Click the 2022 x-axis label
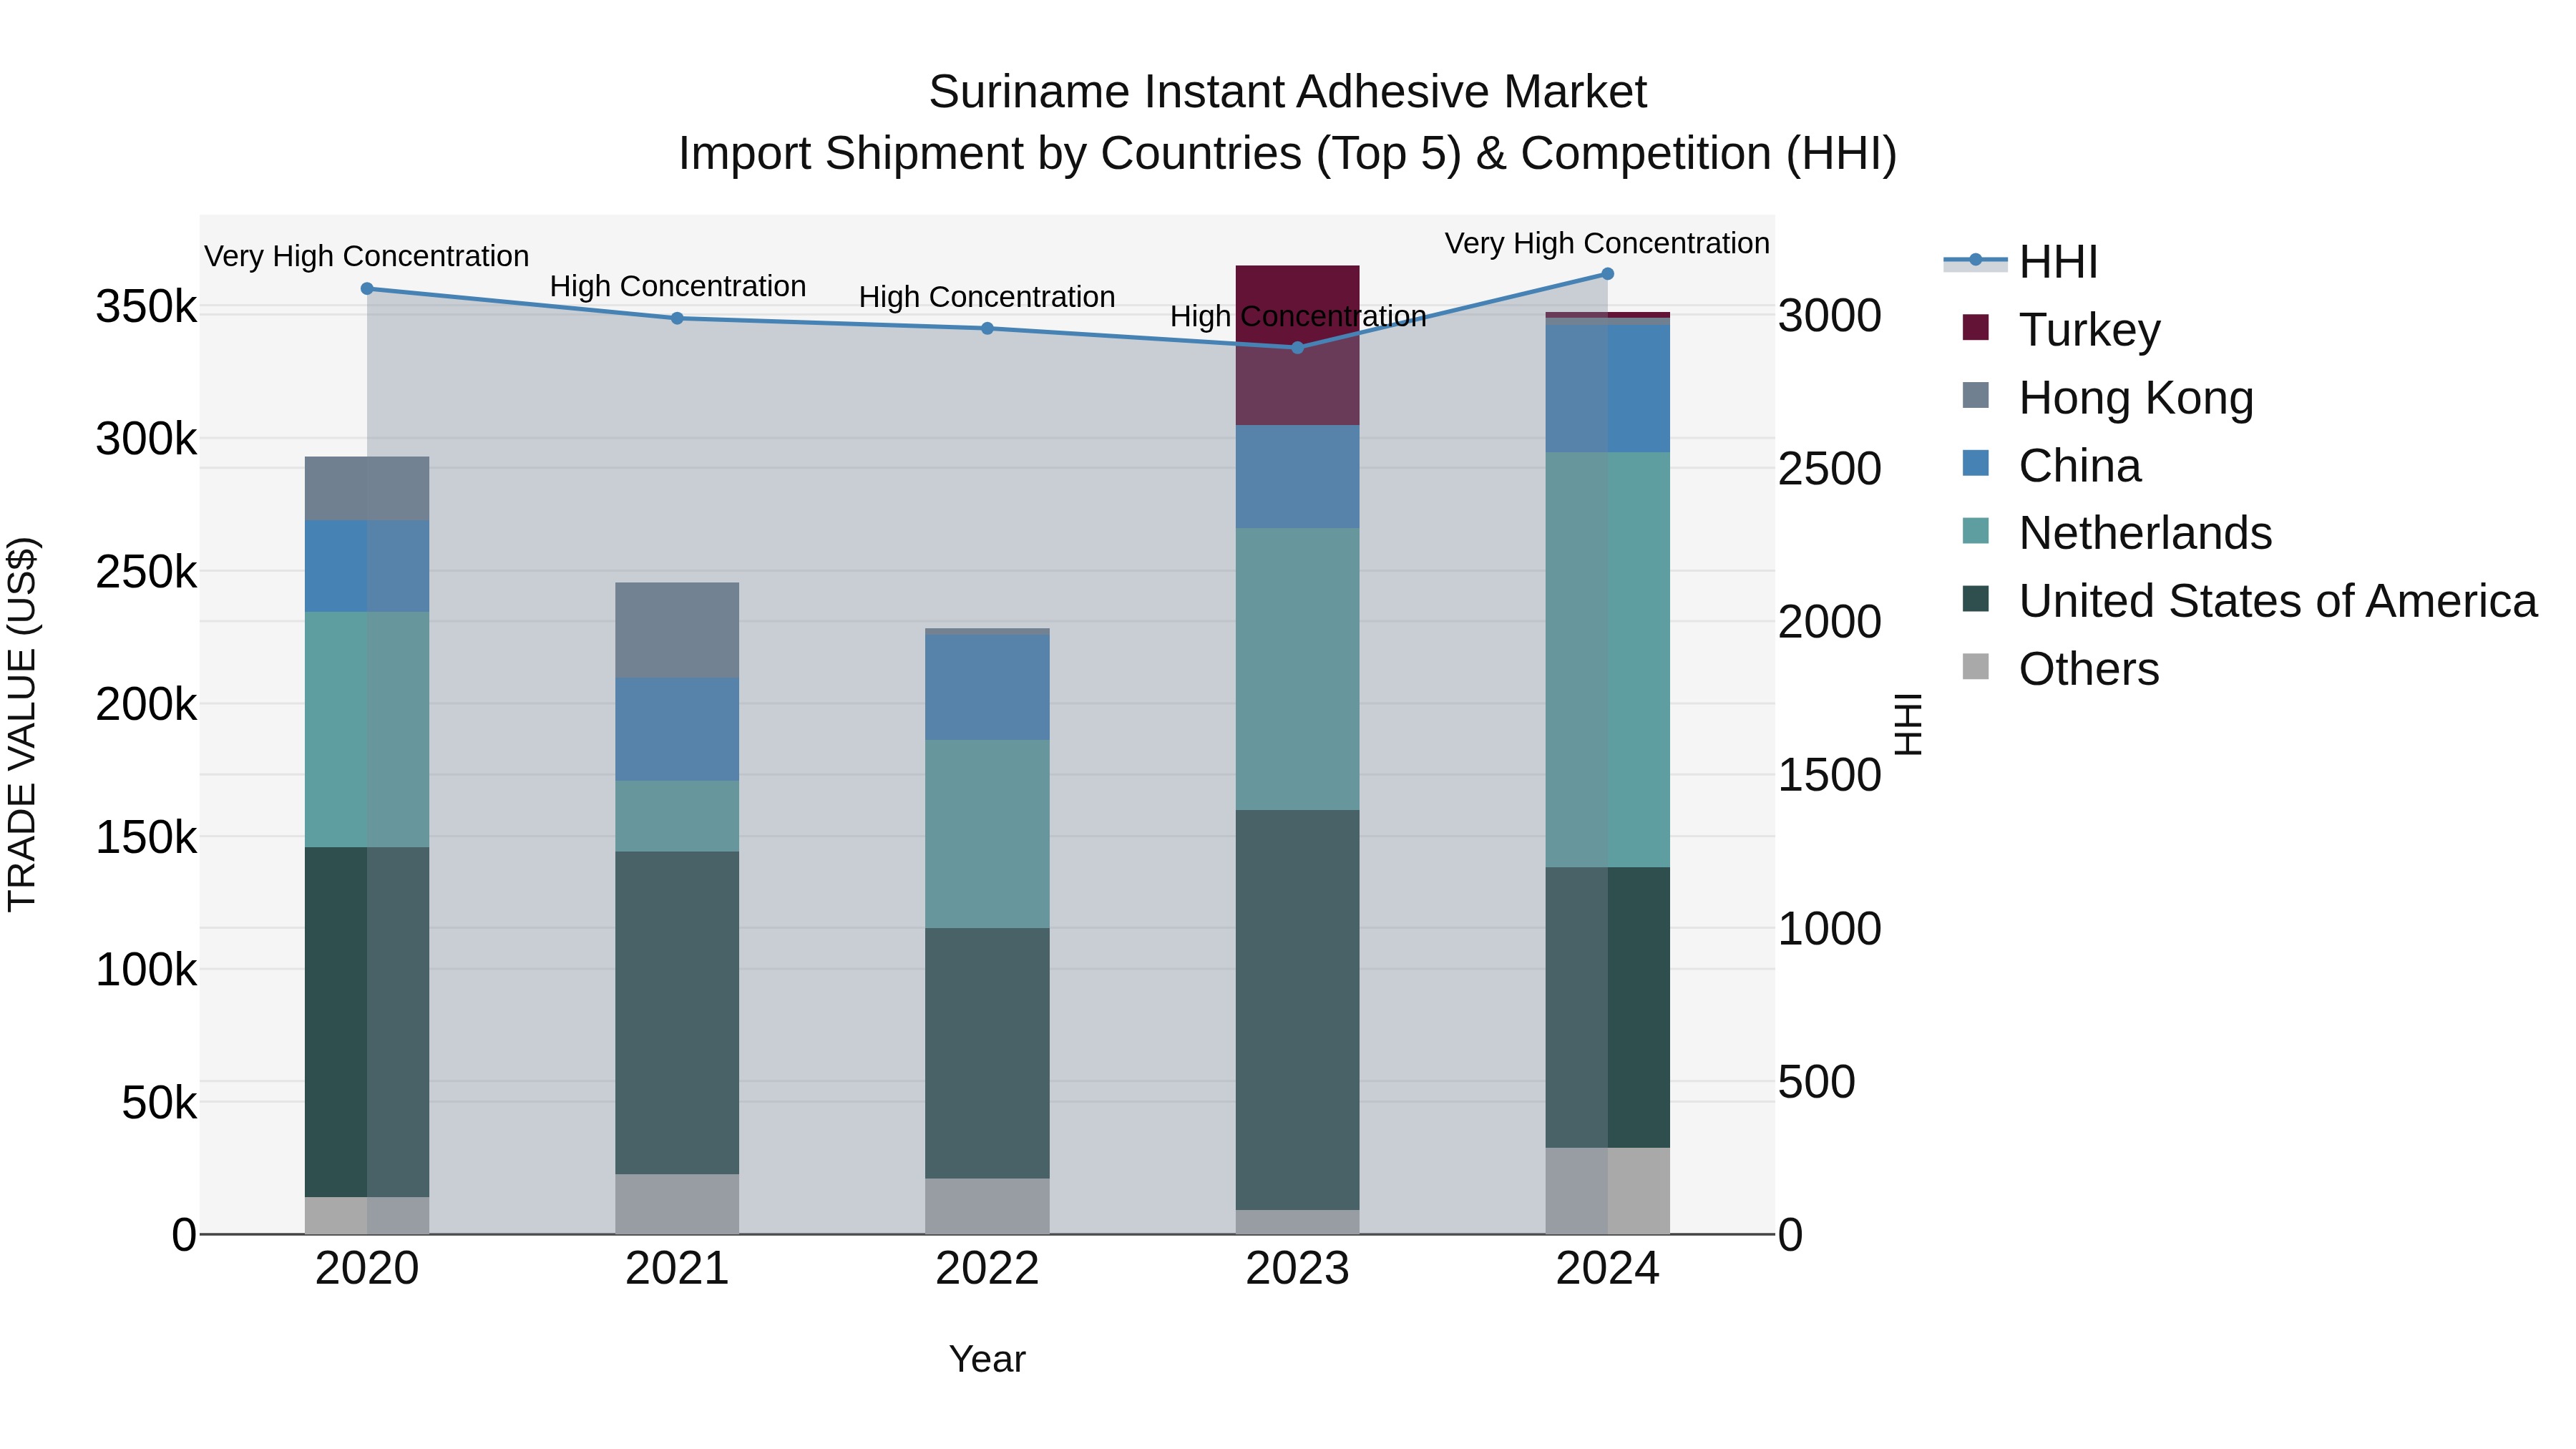Image resolution: width=2576 pixels, height=1449 pixels. point(987,1269)
